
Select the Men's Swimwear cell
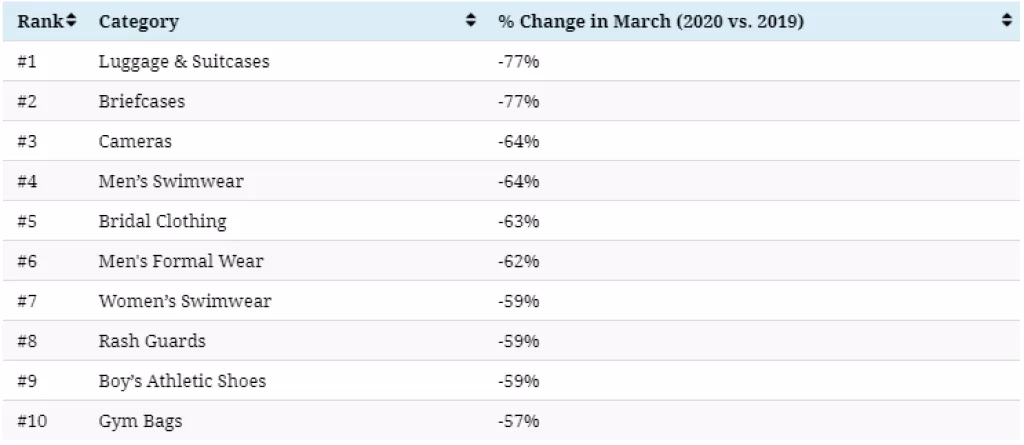pyautogui.click(x=171, y=182)
